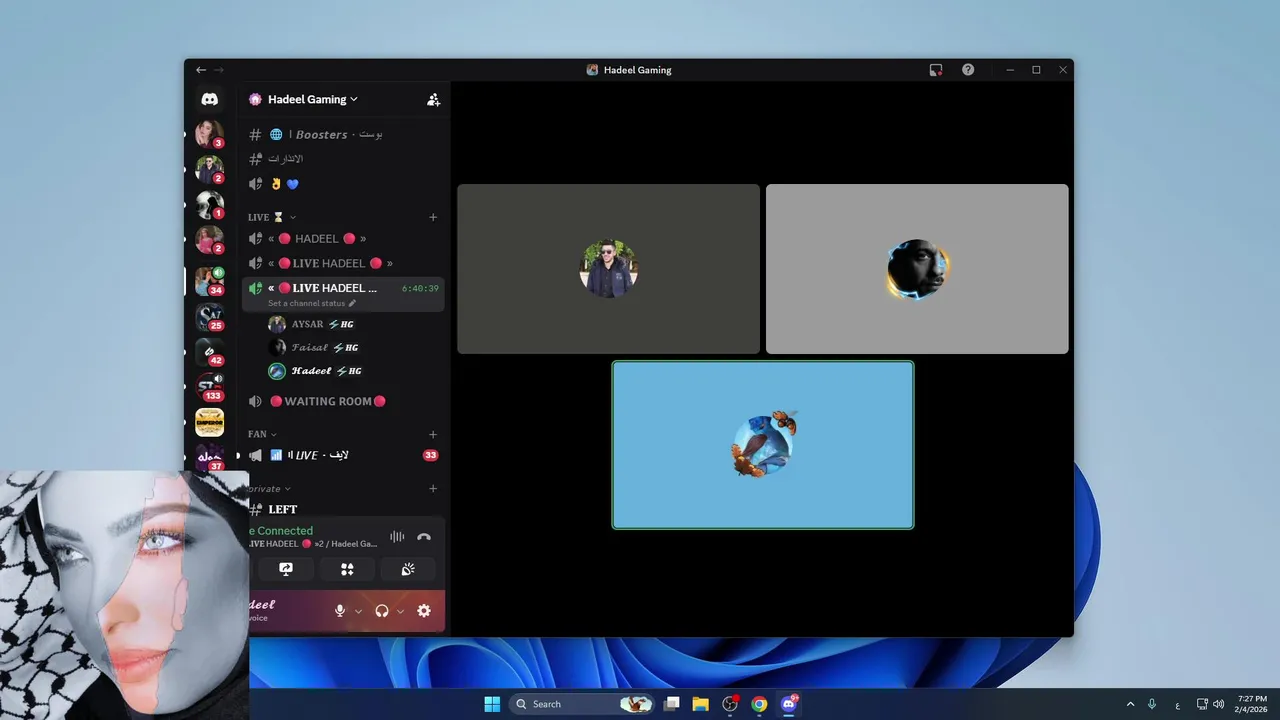The width and height of the screenshot is (1280, 720).
Task: Toggle headphones deafen button
Action: click(381, 611)
